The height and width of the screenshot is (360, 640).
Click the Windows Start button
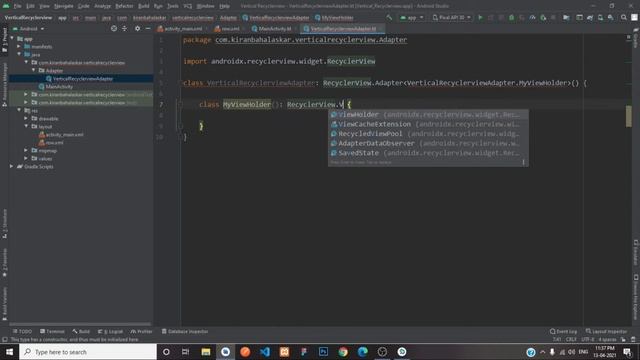[x=9, y=352]
